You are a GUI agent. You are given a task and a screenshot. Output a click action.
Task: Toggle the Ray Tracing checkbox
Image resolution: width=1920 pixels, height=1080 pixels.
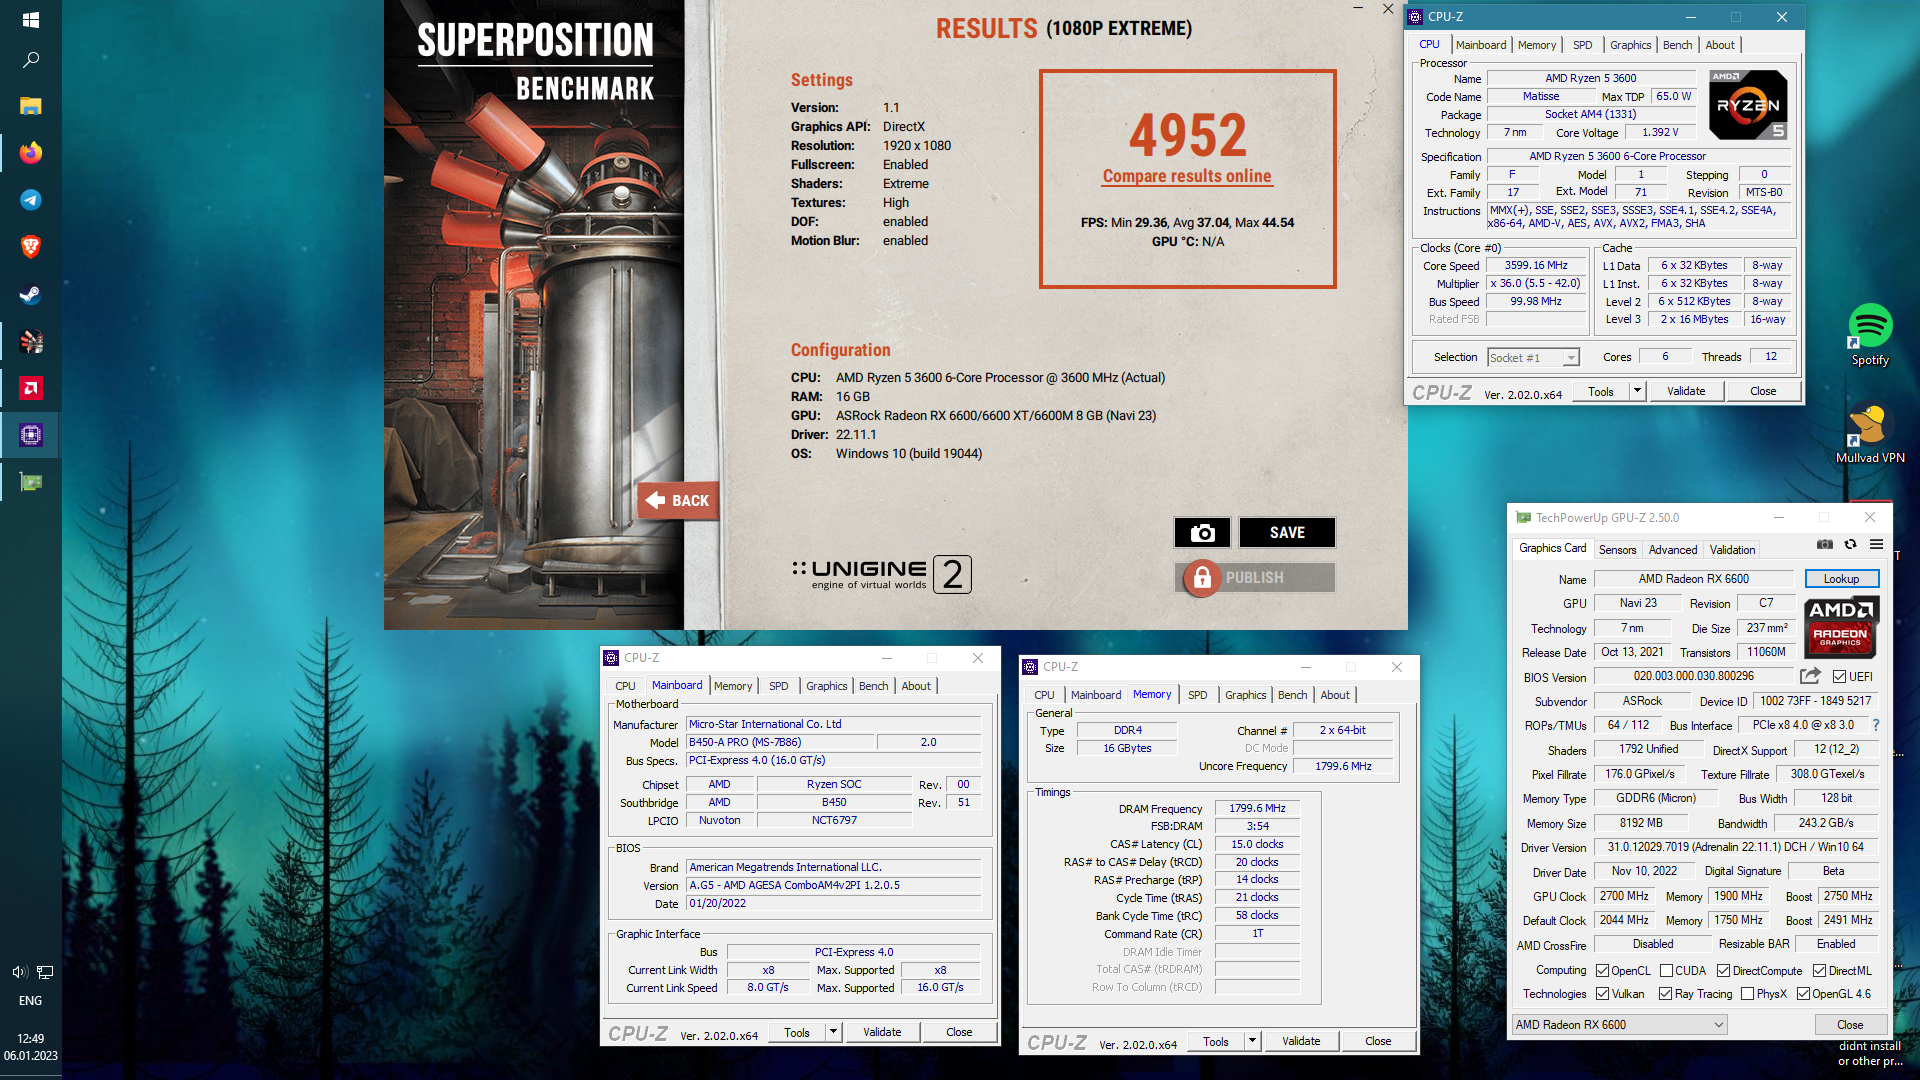click(x=1665, y=994)
